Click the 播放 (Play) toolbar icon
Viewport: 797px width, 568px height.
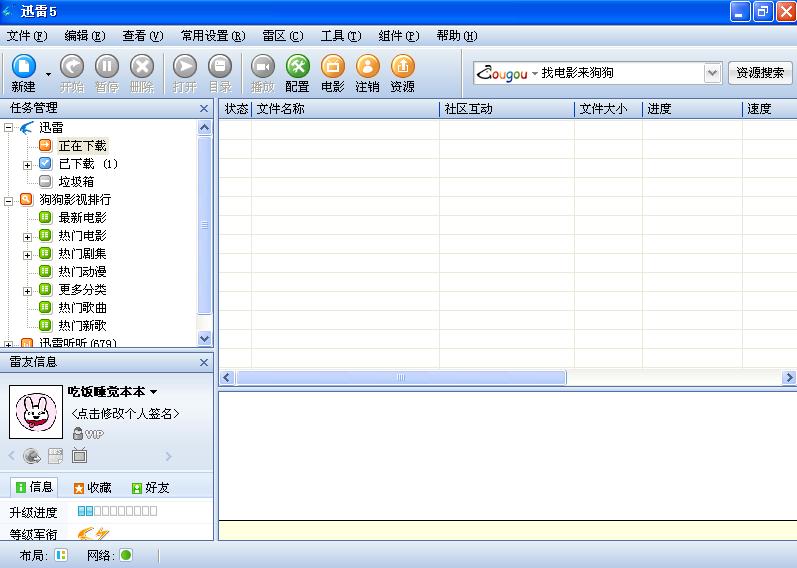point(263,73)
